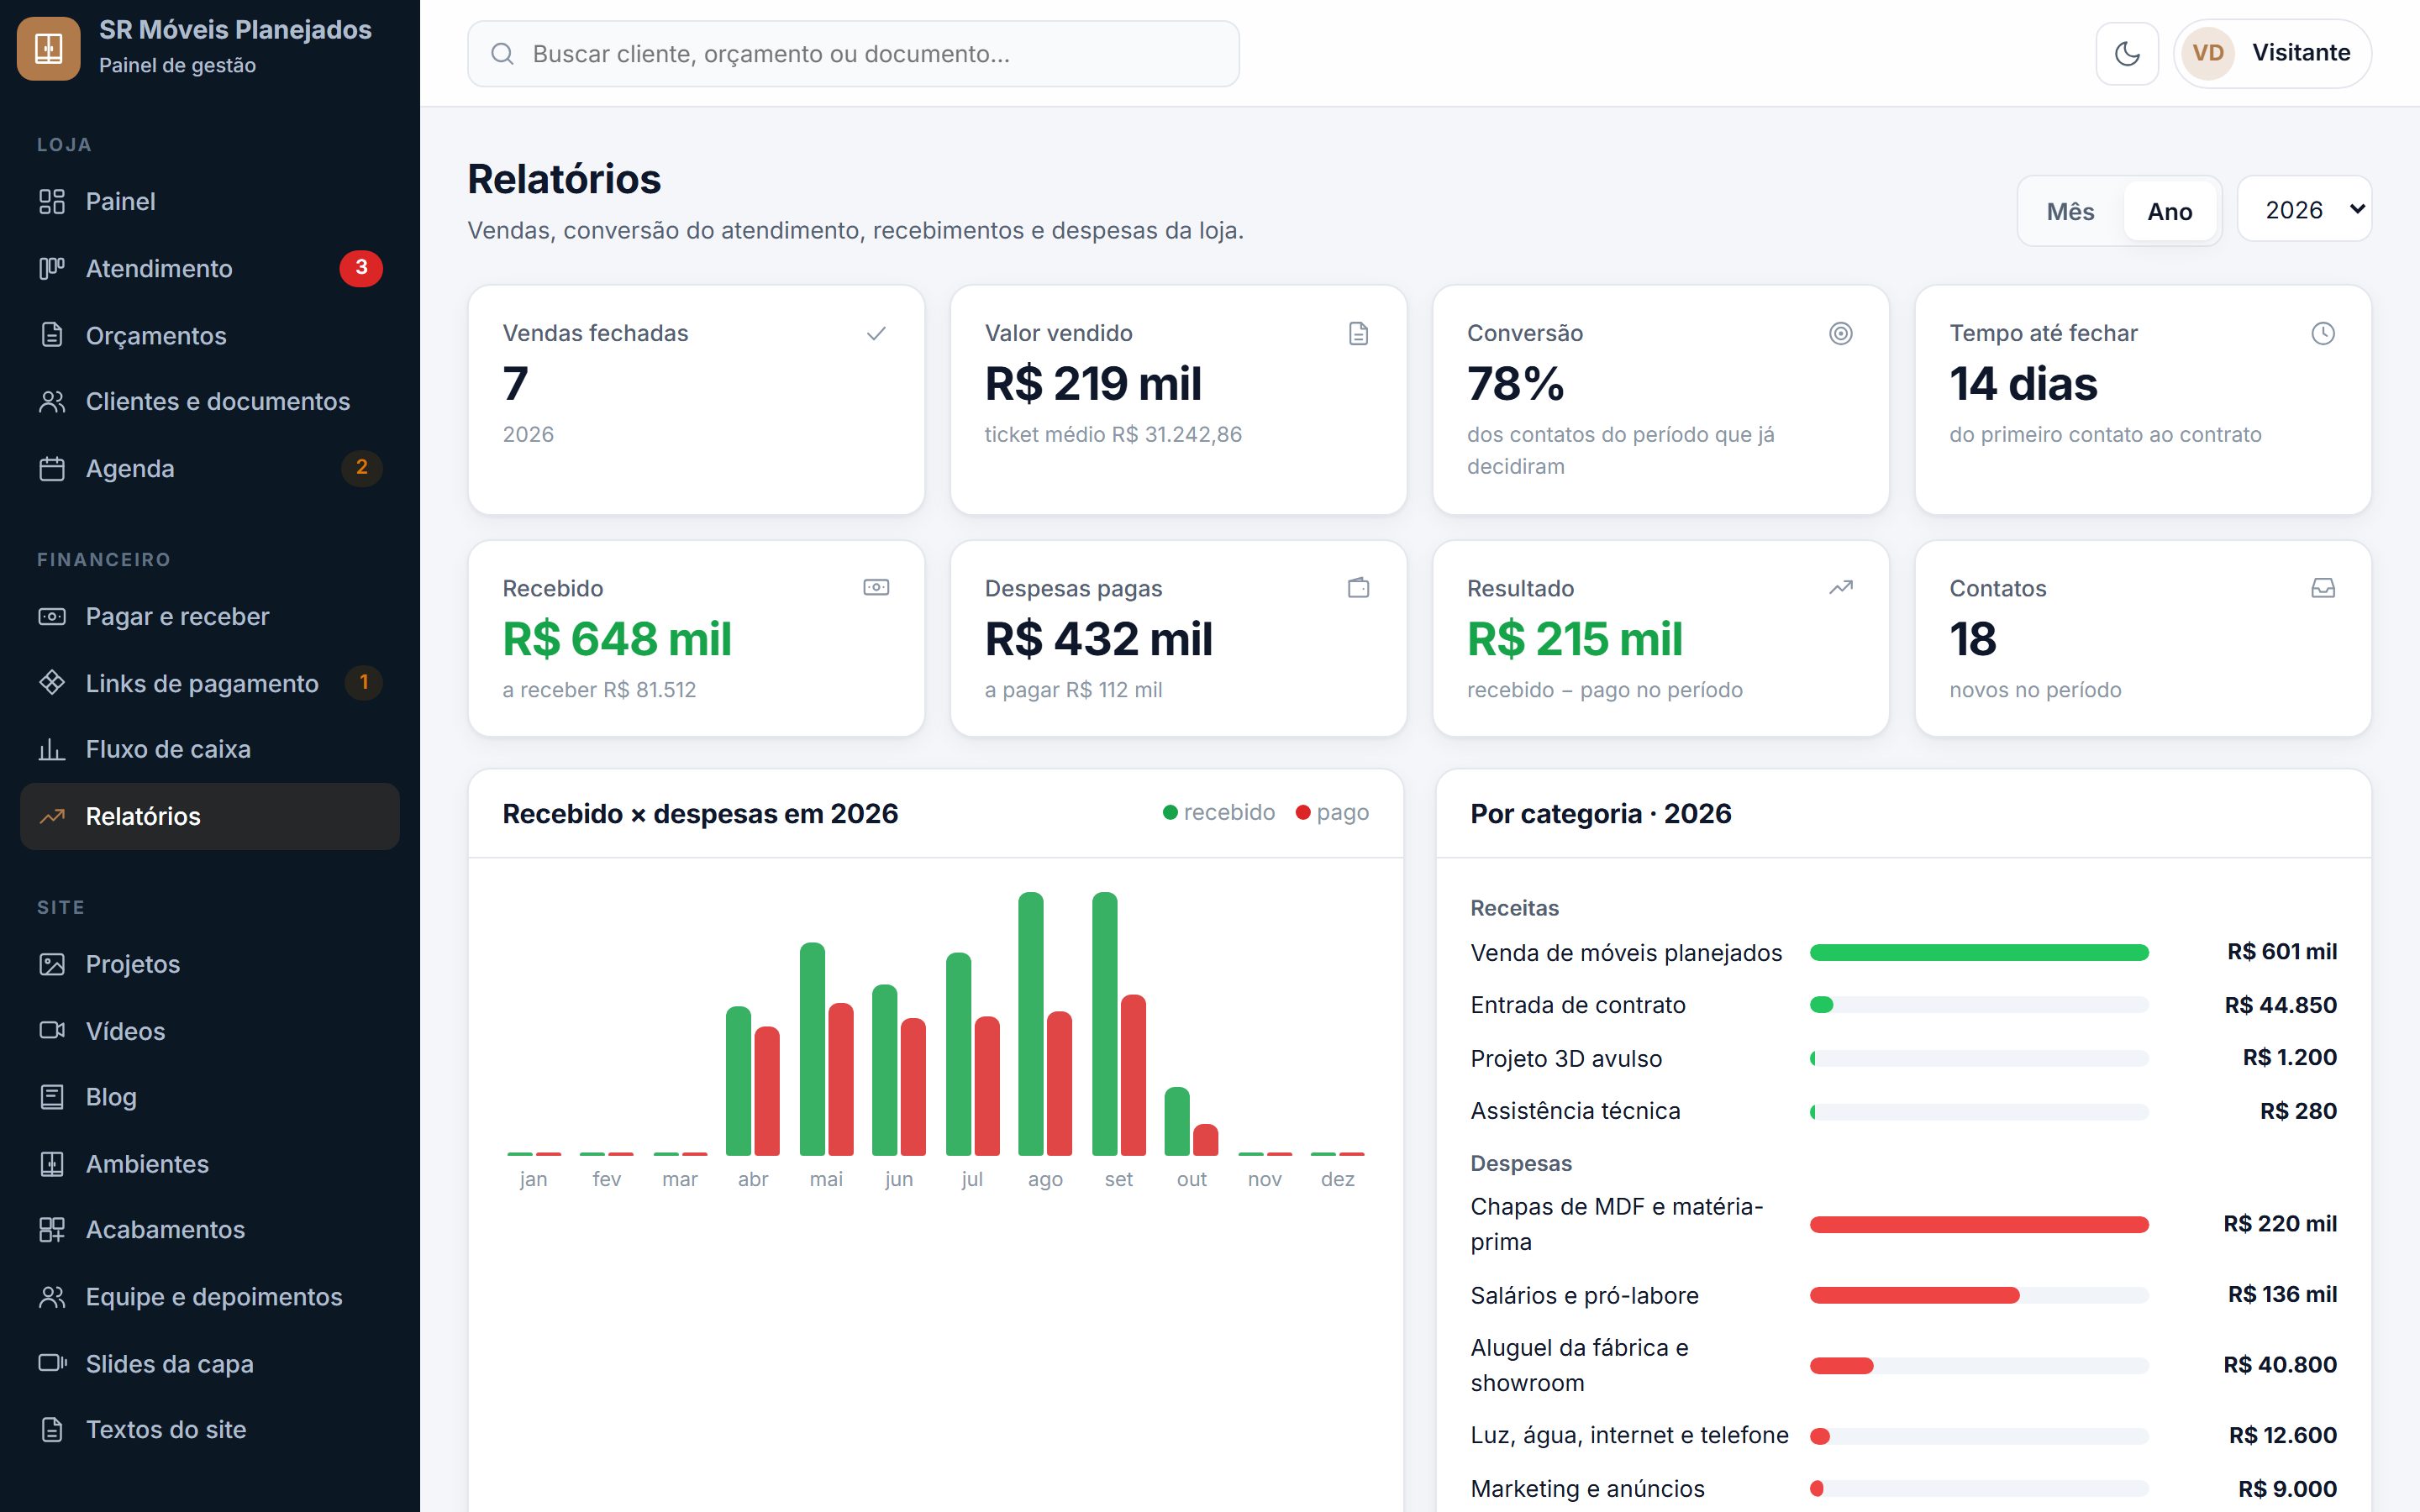This screenshot has height=1512, width=2420.
Task: Click the Ambientes icon in sidebar
Action: click(x=52, y=1164)
